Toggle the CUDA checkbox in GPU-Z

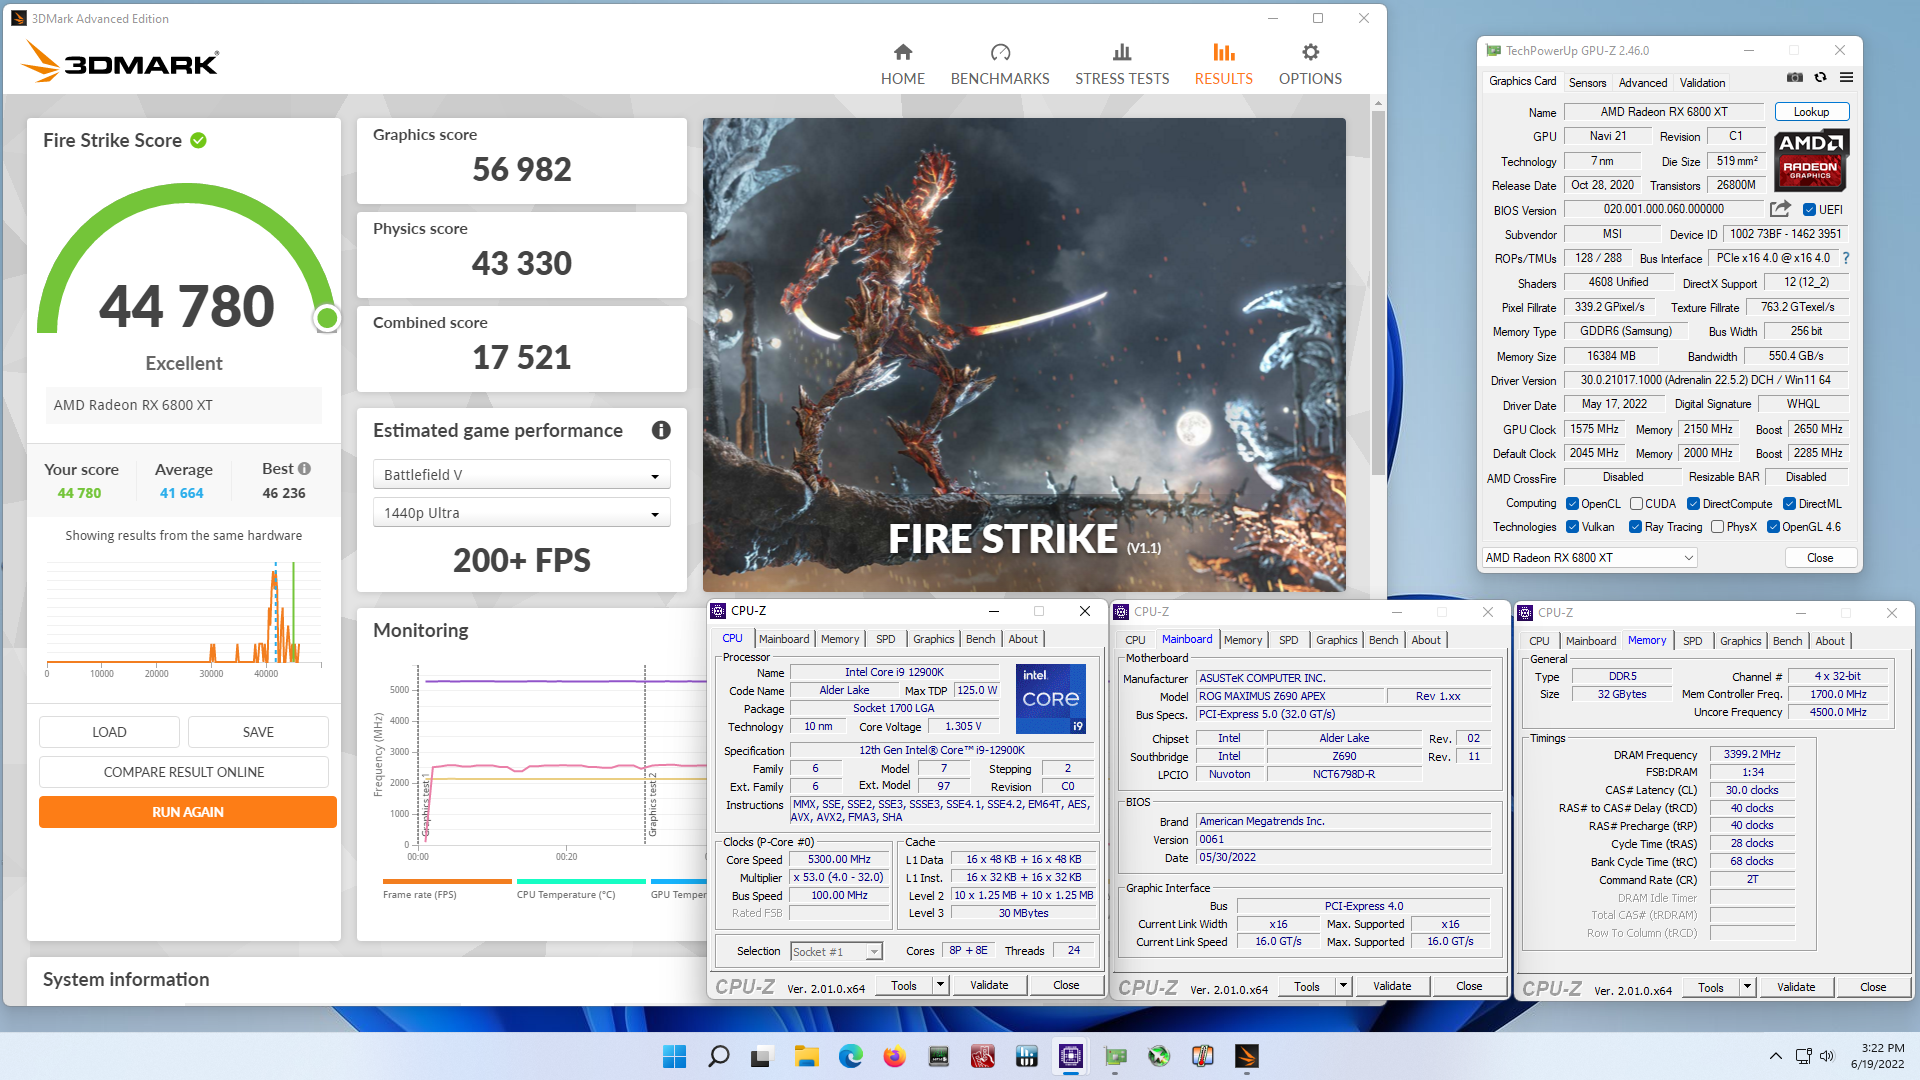1636,504
